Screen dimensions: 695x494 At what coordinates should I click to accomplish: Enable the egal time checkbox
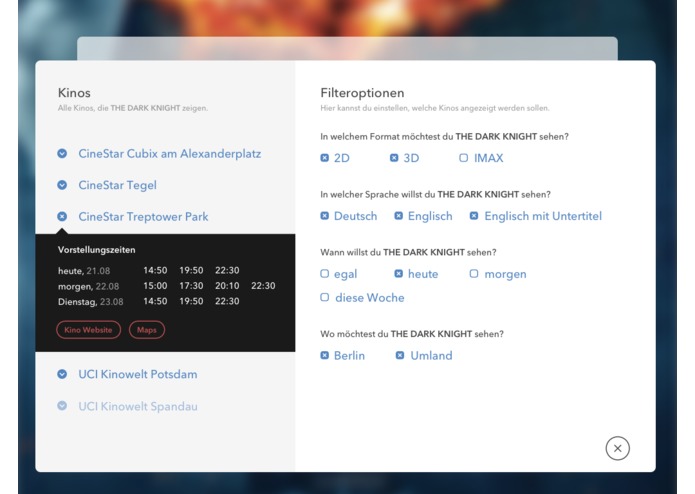pos(325,273)
